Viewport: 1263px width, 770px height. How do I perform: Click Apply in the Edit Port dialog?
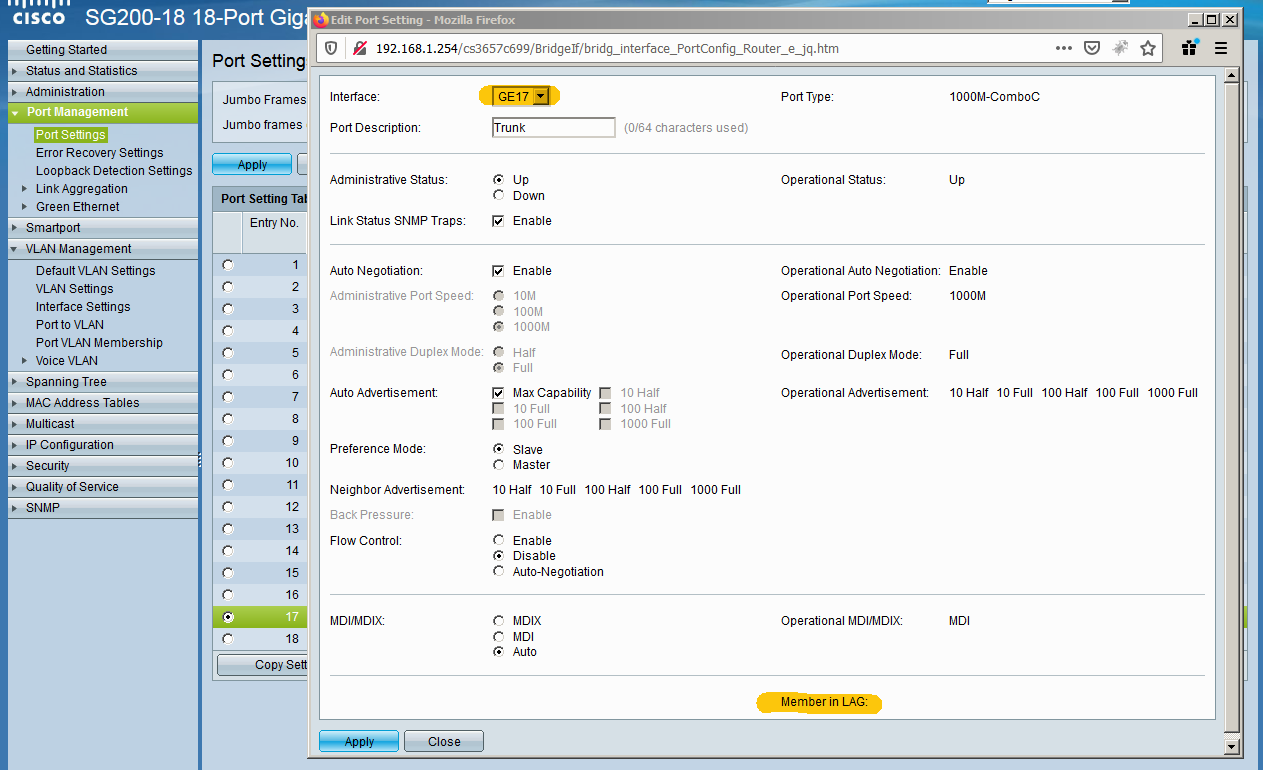(x=359, y=741)
